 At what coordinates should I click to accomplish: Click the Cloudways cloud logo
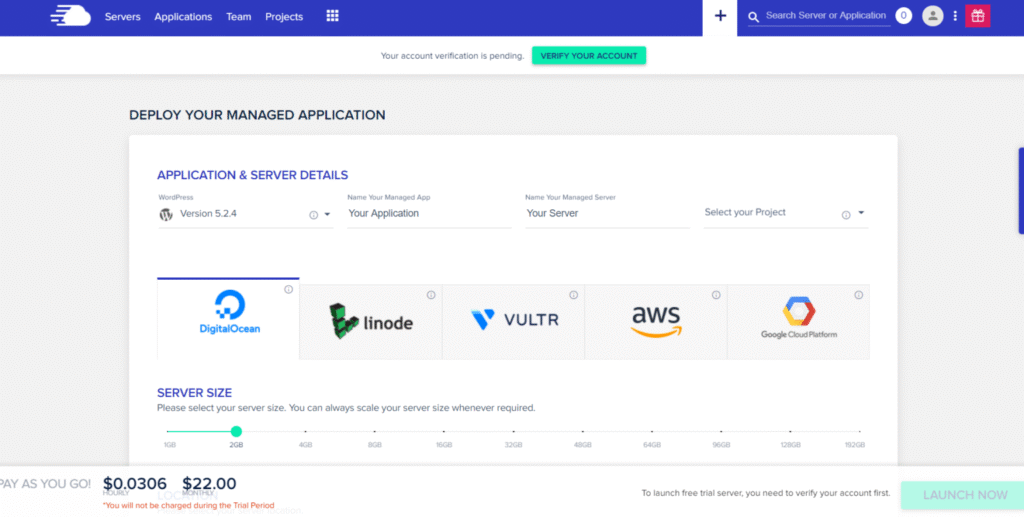pyautogui.click(x=70, y=16)
